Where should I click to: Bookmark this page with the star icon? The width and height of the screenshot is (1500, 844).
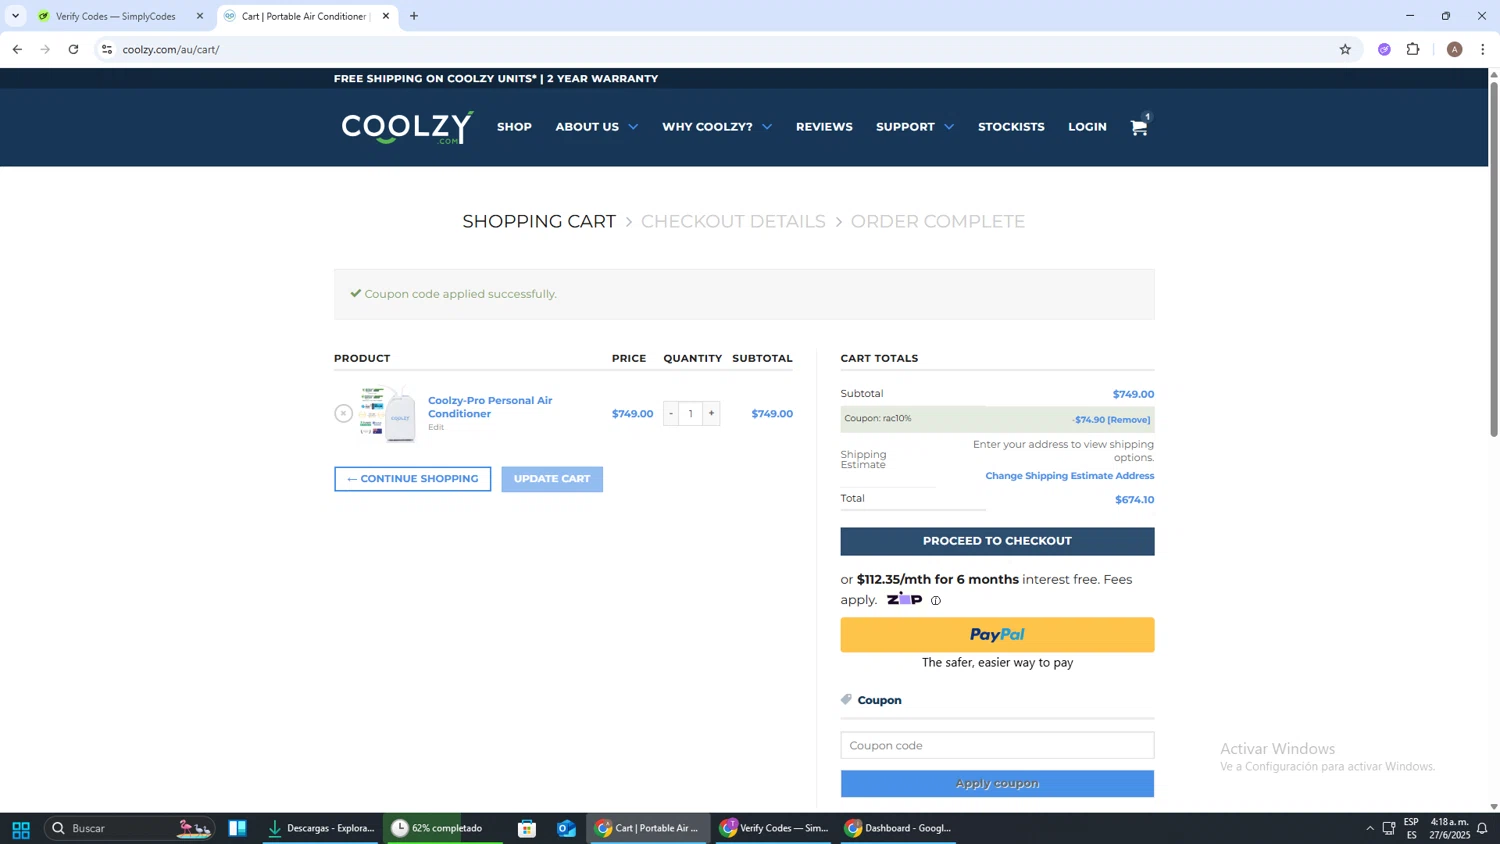(x=1345, y=49)
